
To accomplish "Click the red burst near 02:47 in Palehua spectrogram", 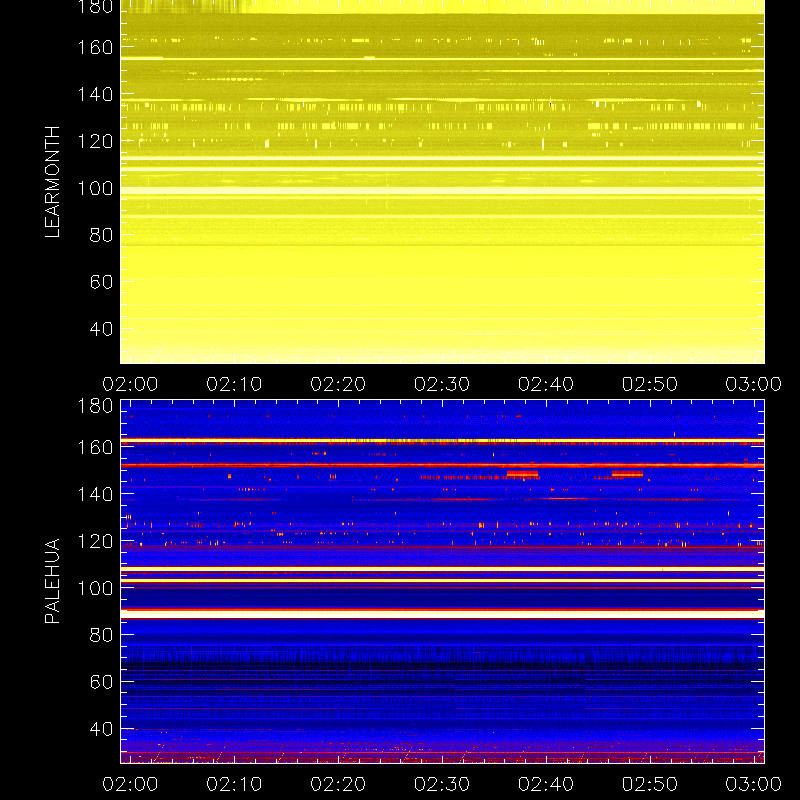I will pos(627,474).
